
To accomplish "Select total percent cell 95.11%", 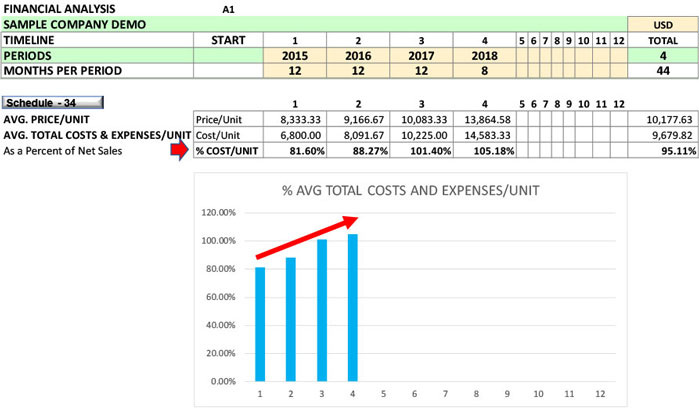I will [x=662, y=151].
